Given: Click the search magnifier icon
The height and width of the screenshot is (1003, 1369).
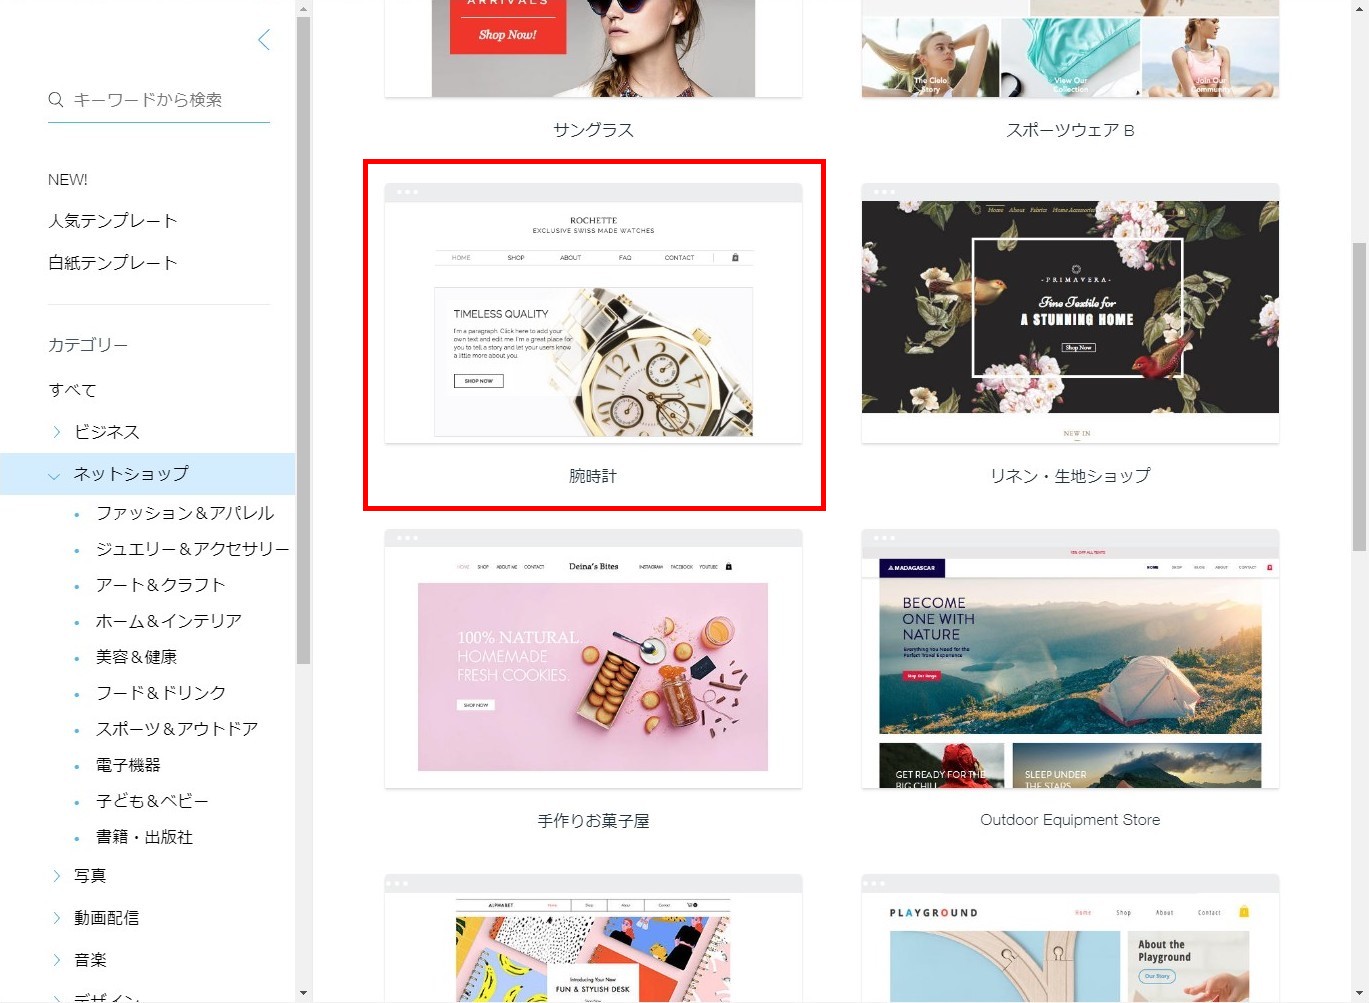Looking at the screenshot, I should 56,99.
